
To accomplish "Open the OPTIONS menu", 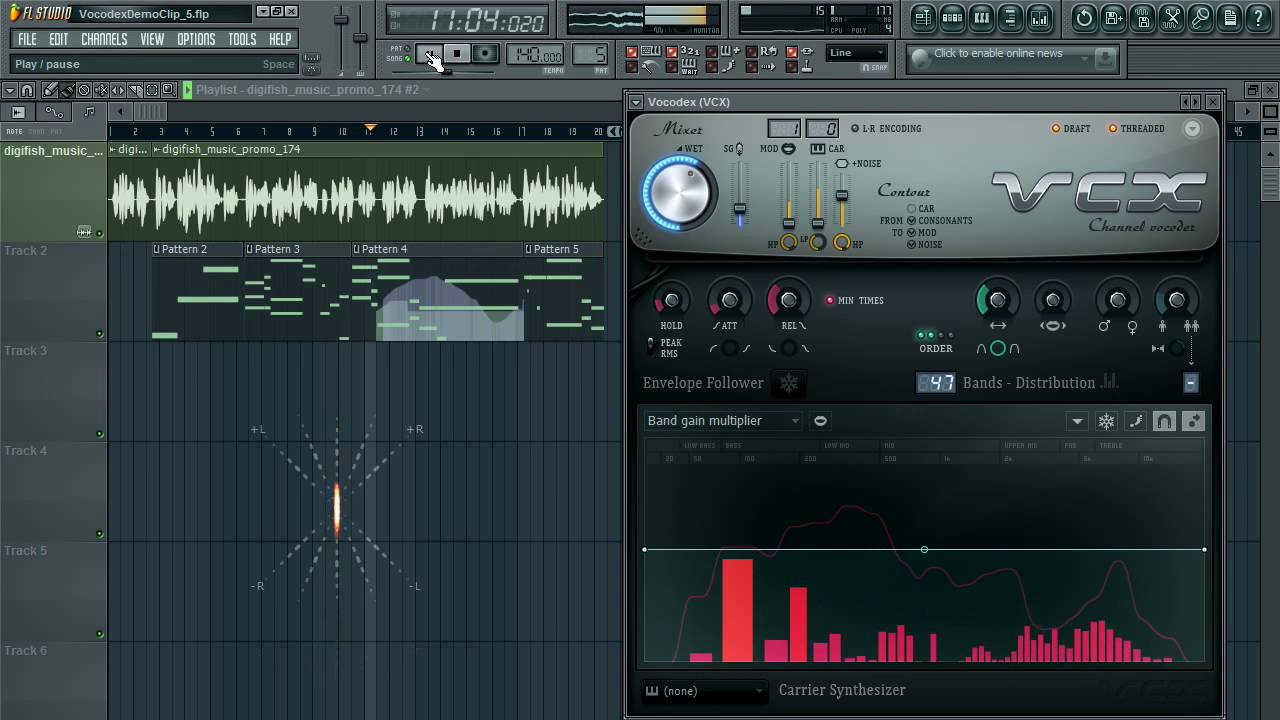I will click(196, 39).
